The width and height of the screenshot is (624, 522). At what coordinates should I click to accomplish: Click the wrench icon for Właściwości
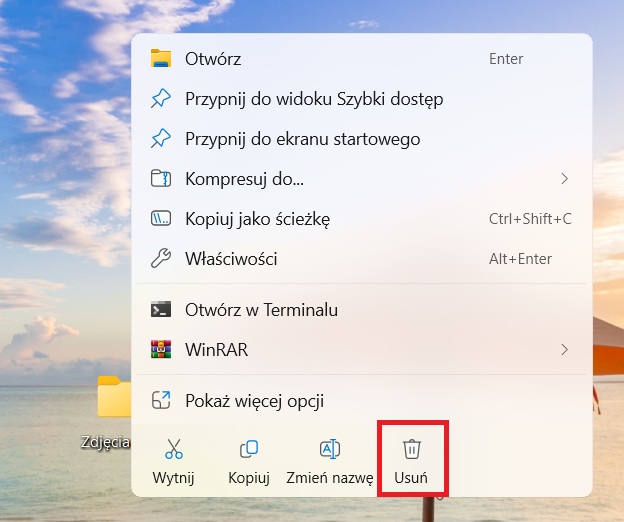[161, 259]
